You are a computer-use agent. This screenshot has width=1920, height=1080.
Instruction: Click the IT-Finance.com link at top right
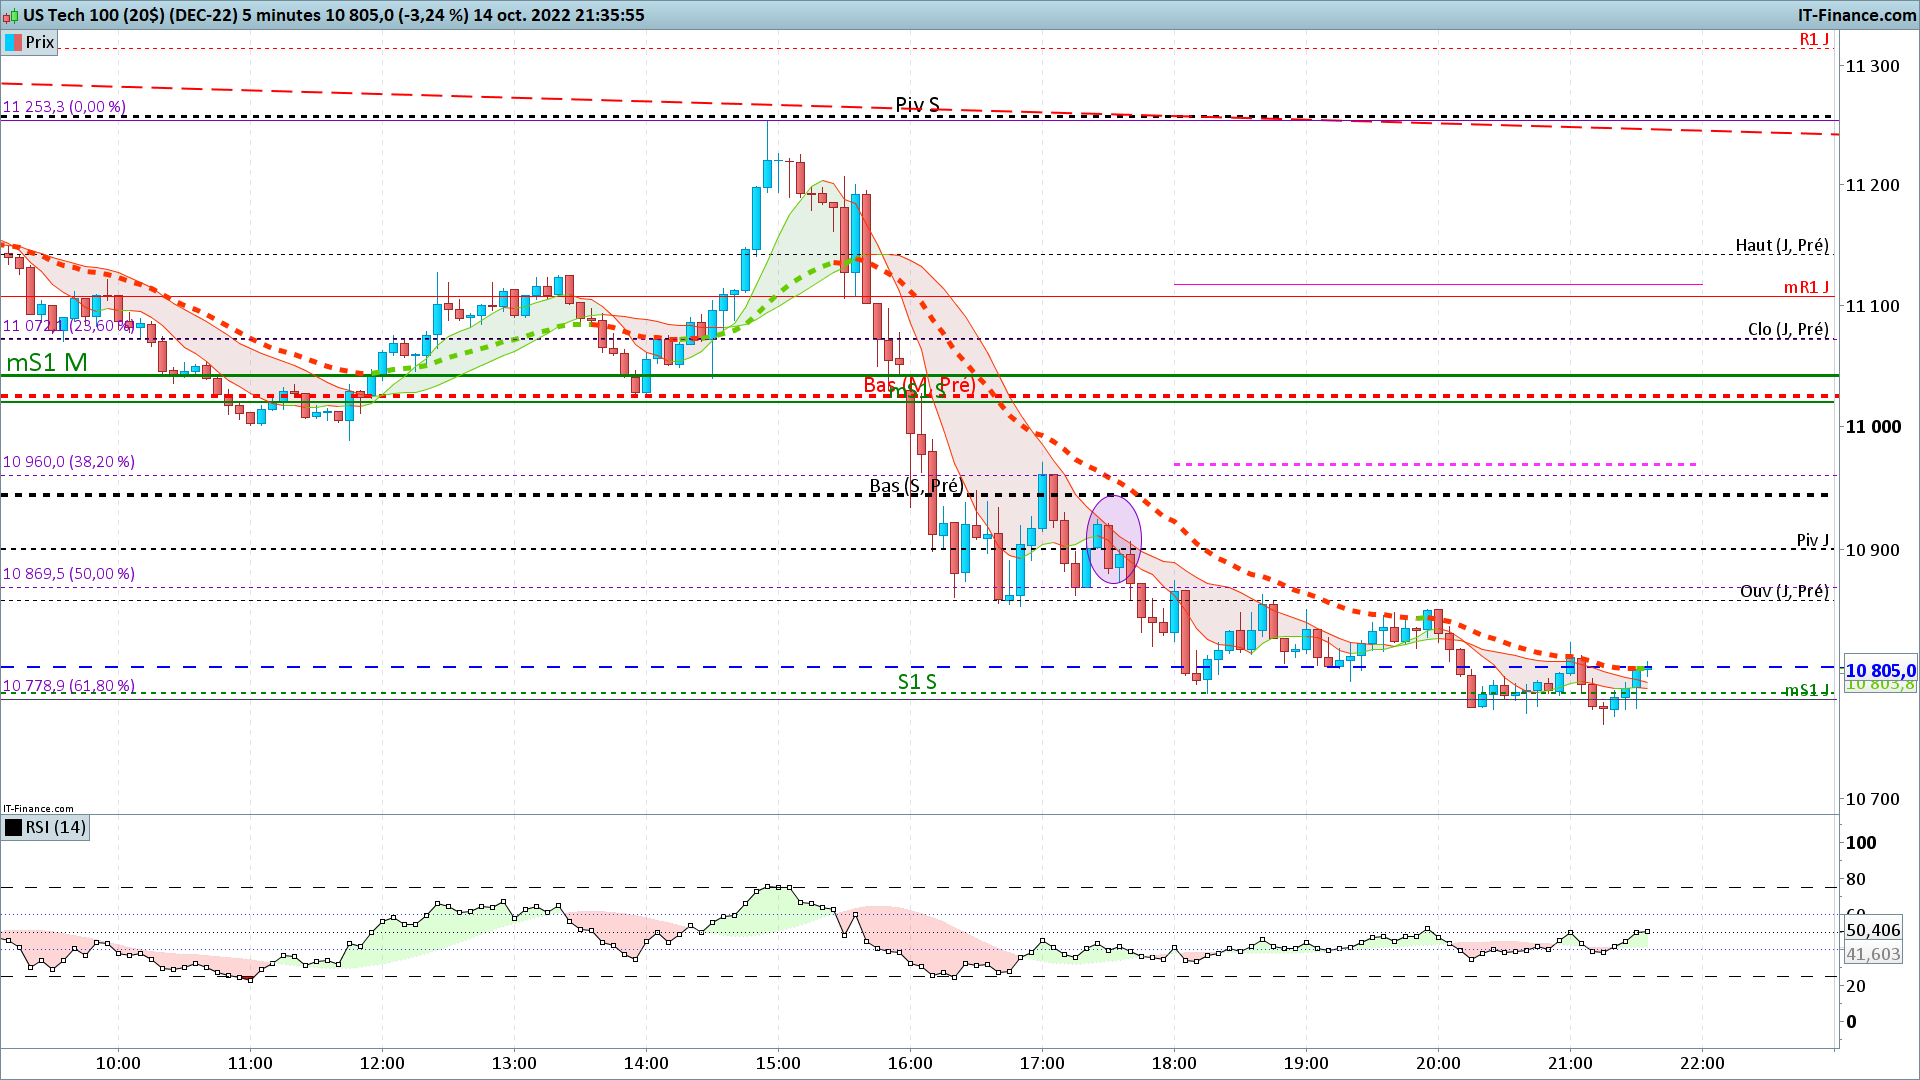click(1856, 15)
